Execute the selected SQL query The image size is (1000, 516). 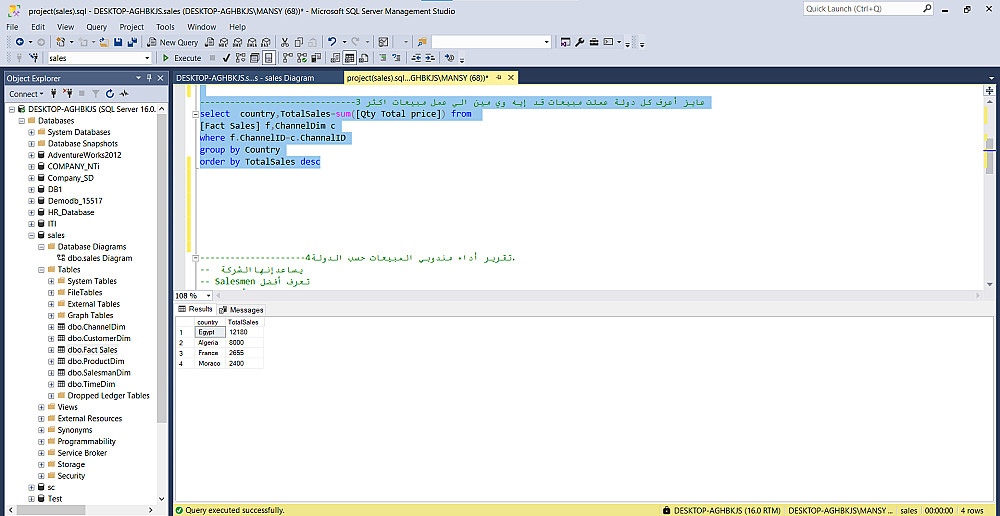(181, 58)
